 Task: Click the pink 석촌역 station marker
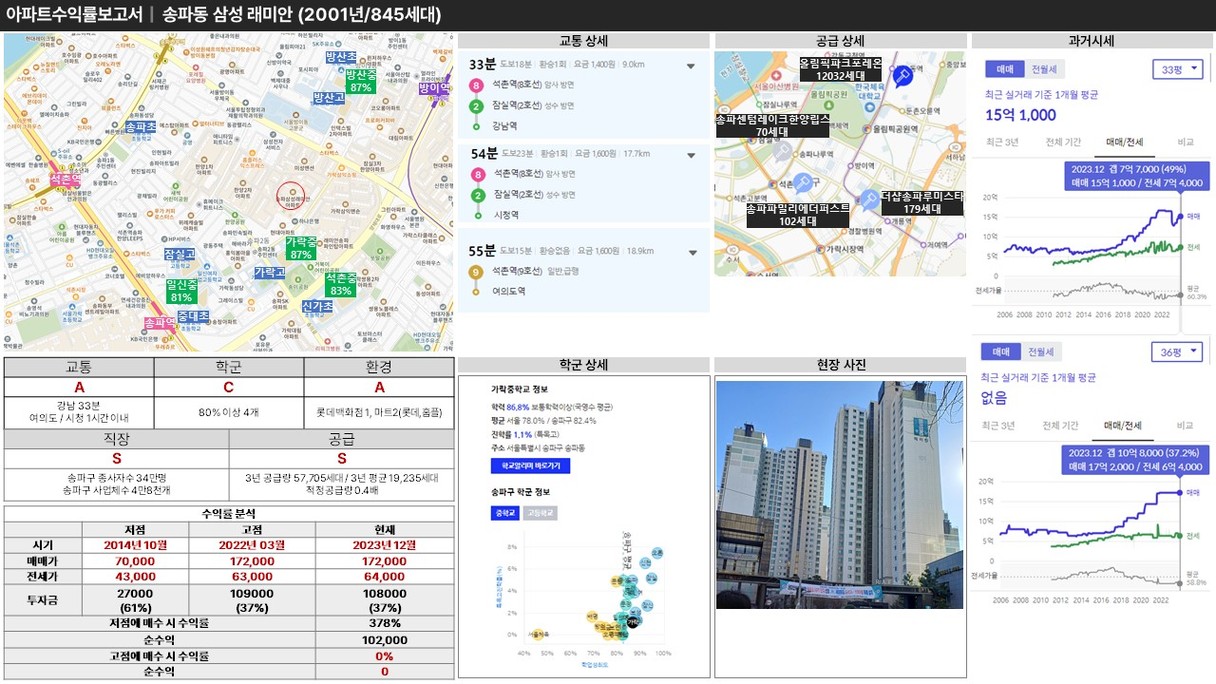pyautogui.click(x=66, y=180)
